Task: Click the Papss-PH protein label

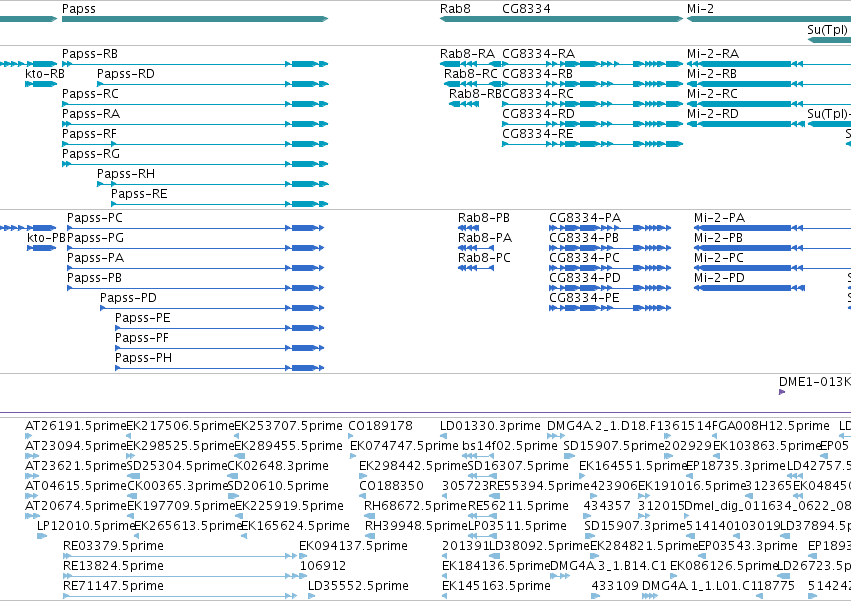Action: pos(143,358)
